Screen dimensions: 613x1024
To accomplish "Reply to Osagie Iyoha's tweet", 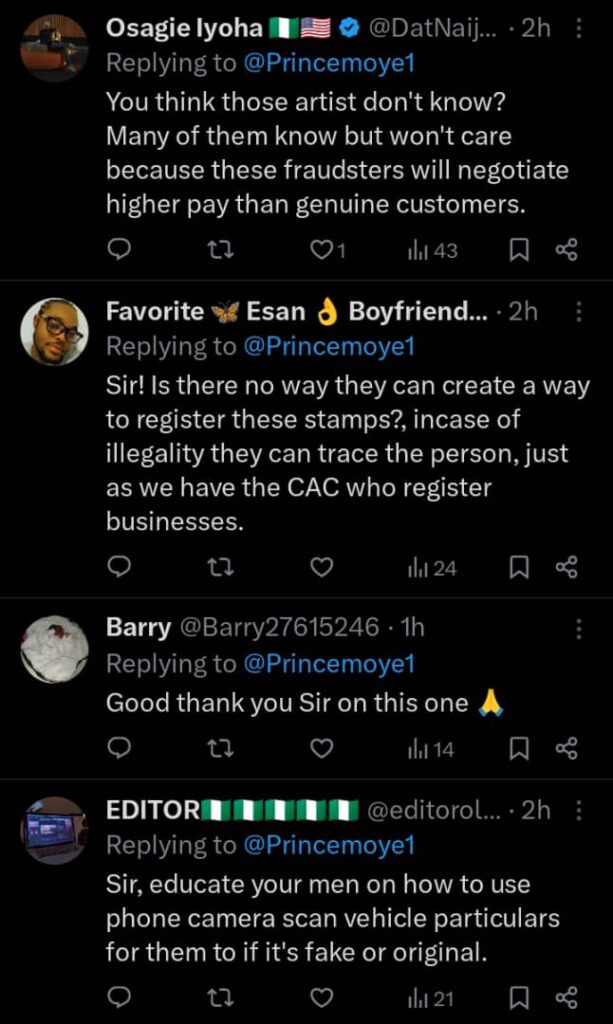I will point(119,250).
